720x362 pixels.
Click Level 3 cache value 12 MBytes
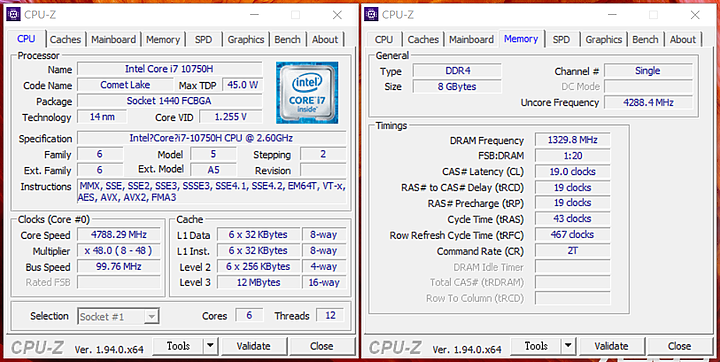click(259, 283)
